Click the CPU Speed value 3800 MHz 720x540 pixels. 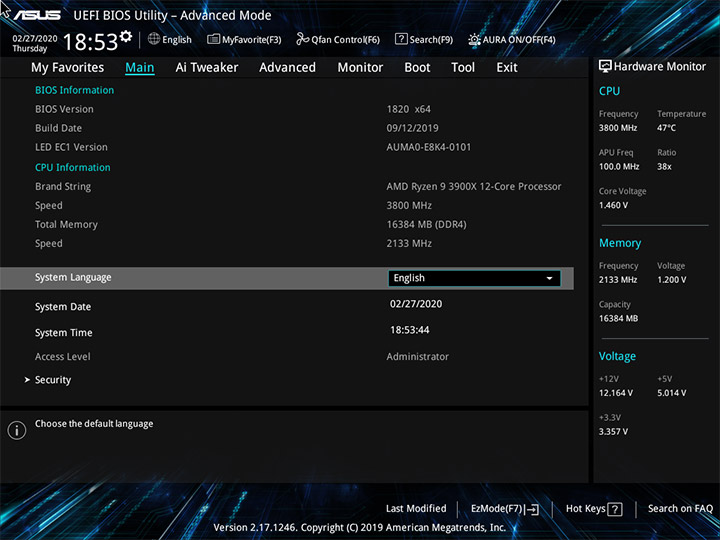pos(409,206)
